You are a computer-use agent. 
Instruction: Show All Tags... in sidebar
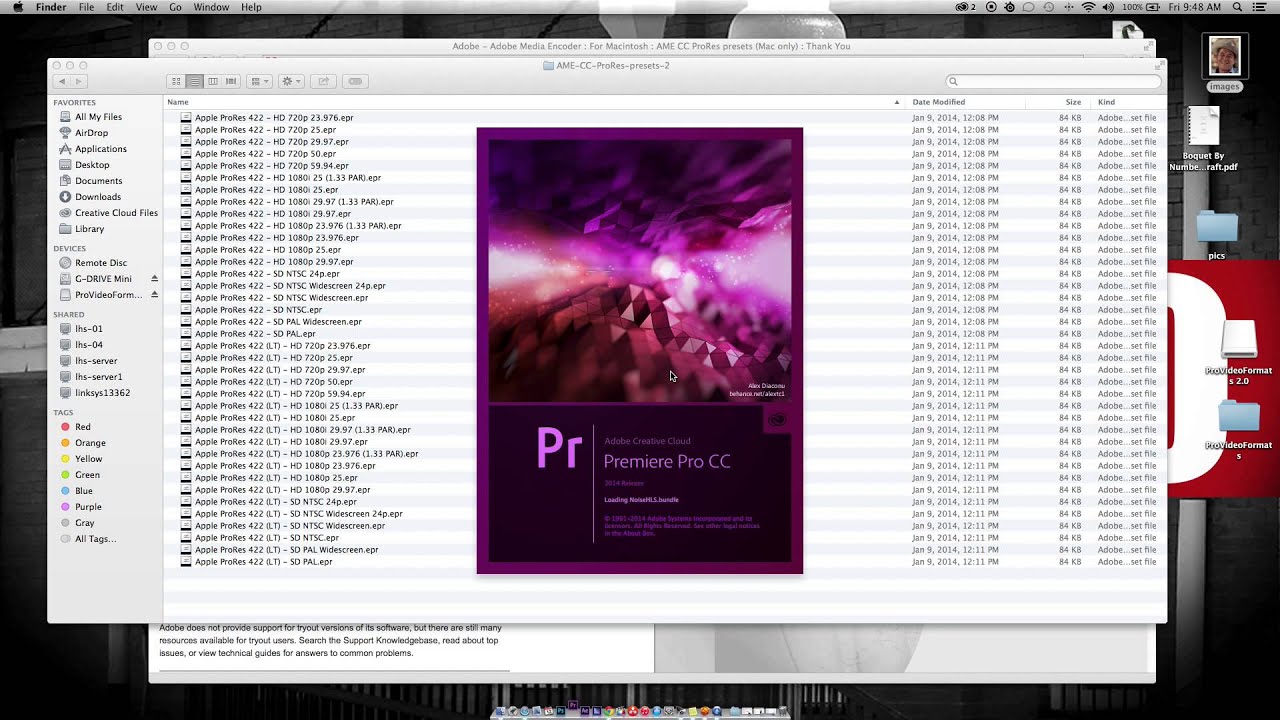pos(94,539)
